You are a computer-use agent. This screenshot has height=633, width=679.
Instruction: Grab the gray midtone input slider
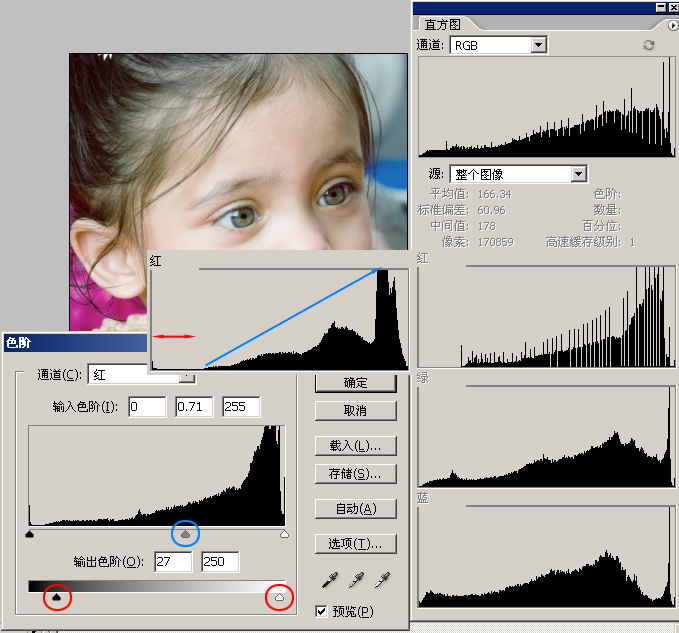185,535
